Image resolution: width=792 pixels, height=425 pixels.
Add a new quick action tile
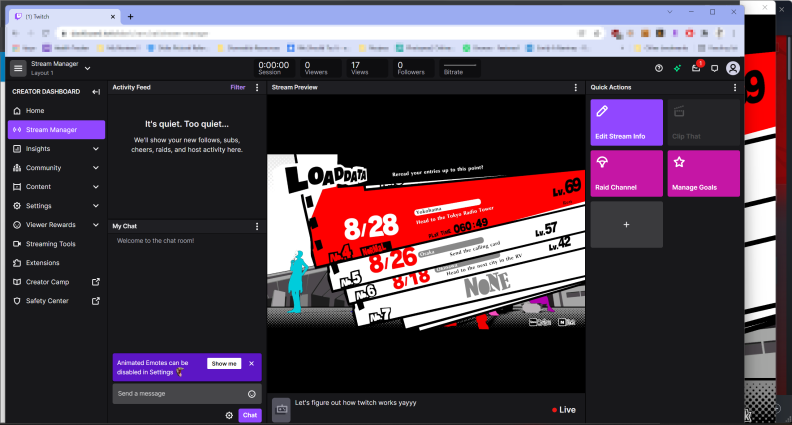pyautogui.click(x=626, y=224)
